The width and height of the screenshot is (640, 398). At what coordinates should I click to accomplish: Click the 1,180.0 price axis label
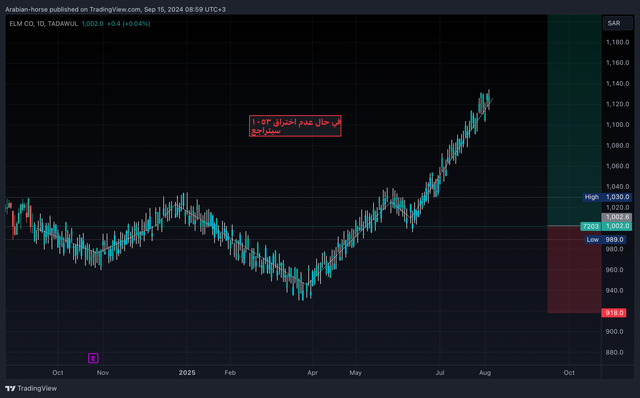tap(618, 42)
